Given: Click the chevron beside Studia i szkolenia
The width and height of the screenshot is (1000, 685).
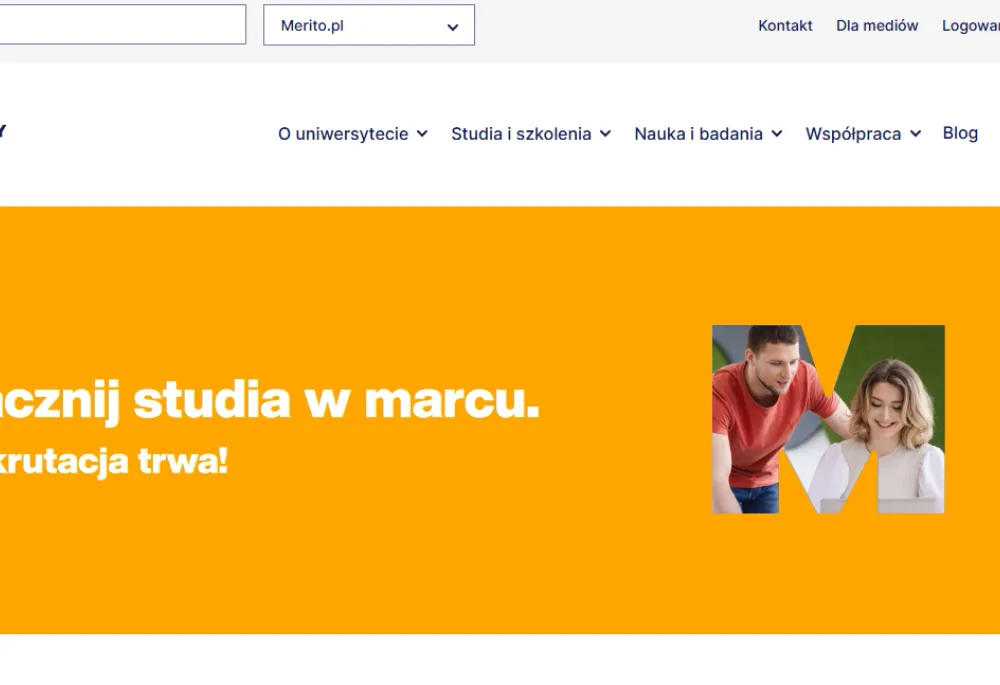Looking at the screenshot, I should tap(605, 133).
